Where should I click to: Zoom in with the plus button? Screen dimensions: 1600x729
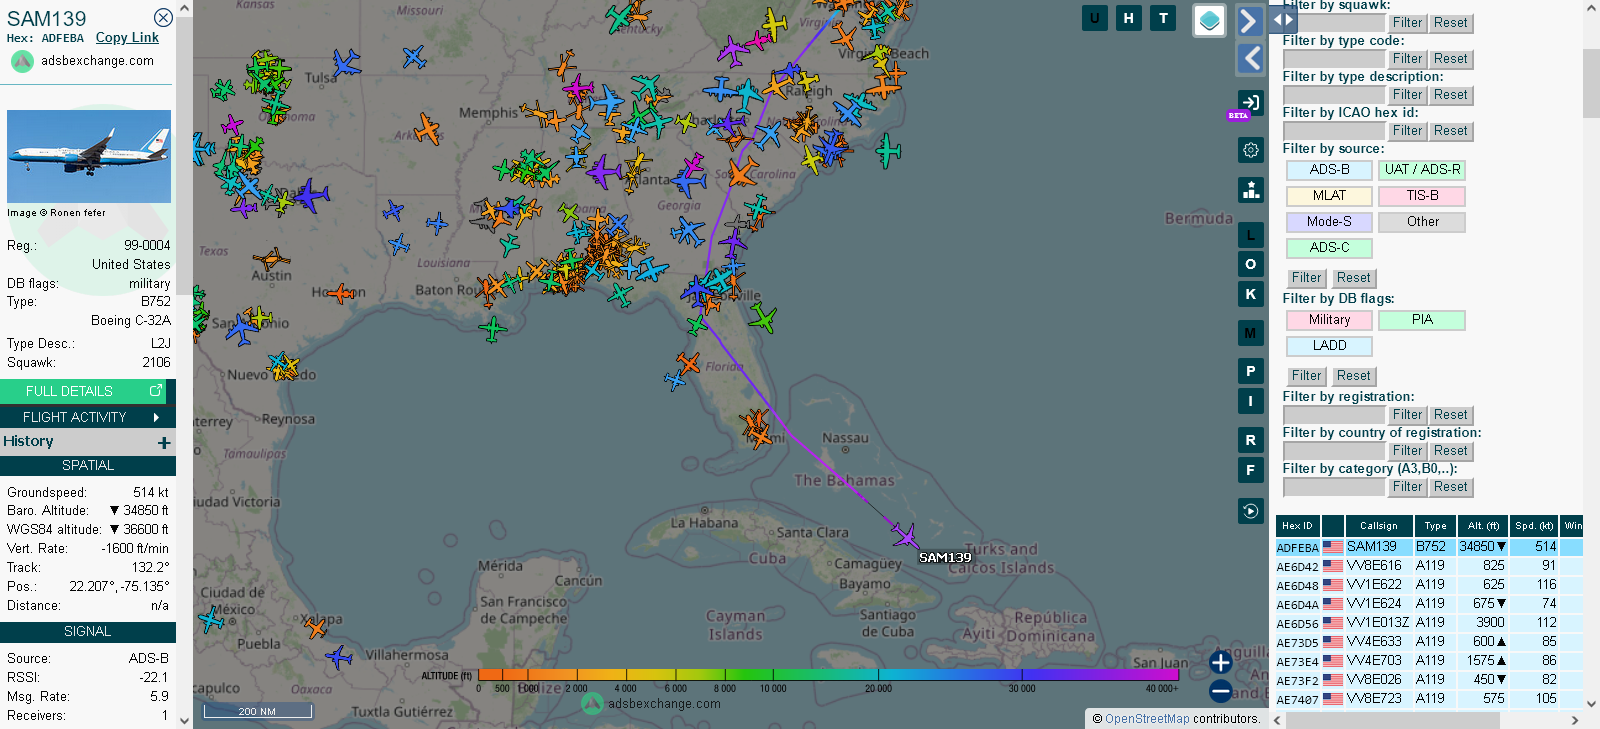[1220, 662]
